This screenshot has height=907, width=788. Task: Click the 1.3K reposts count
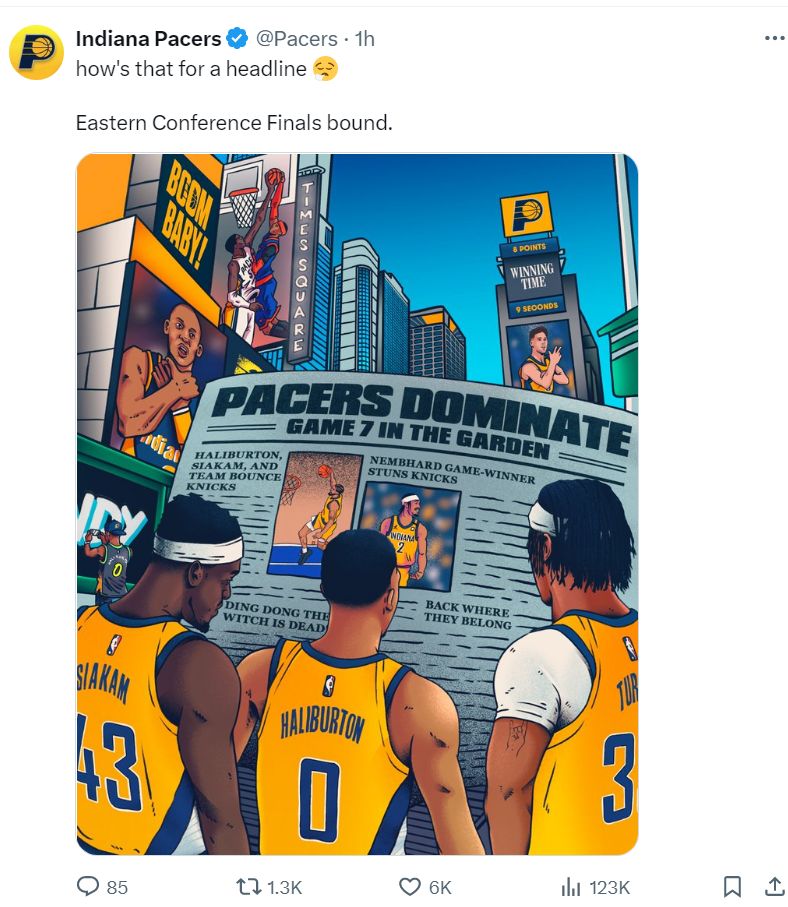coord(285,887)
